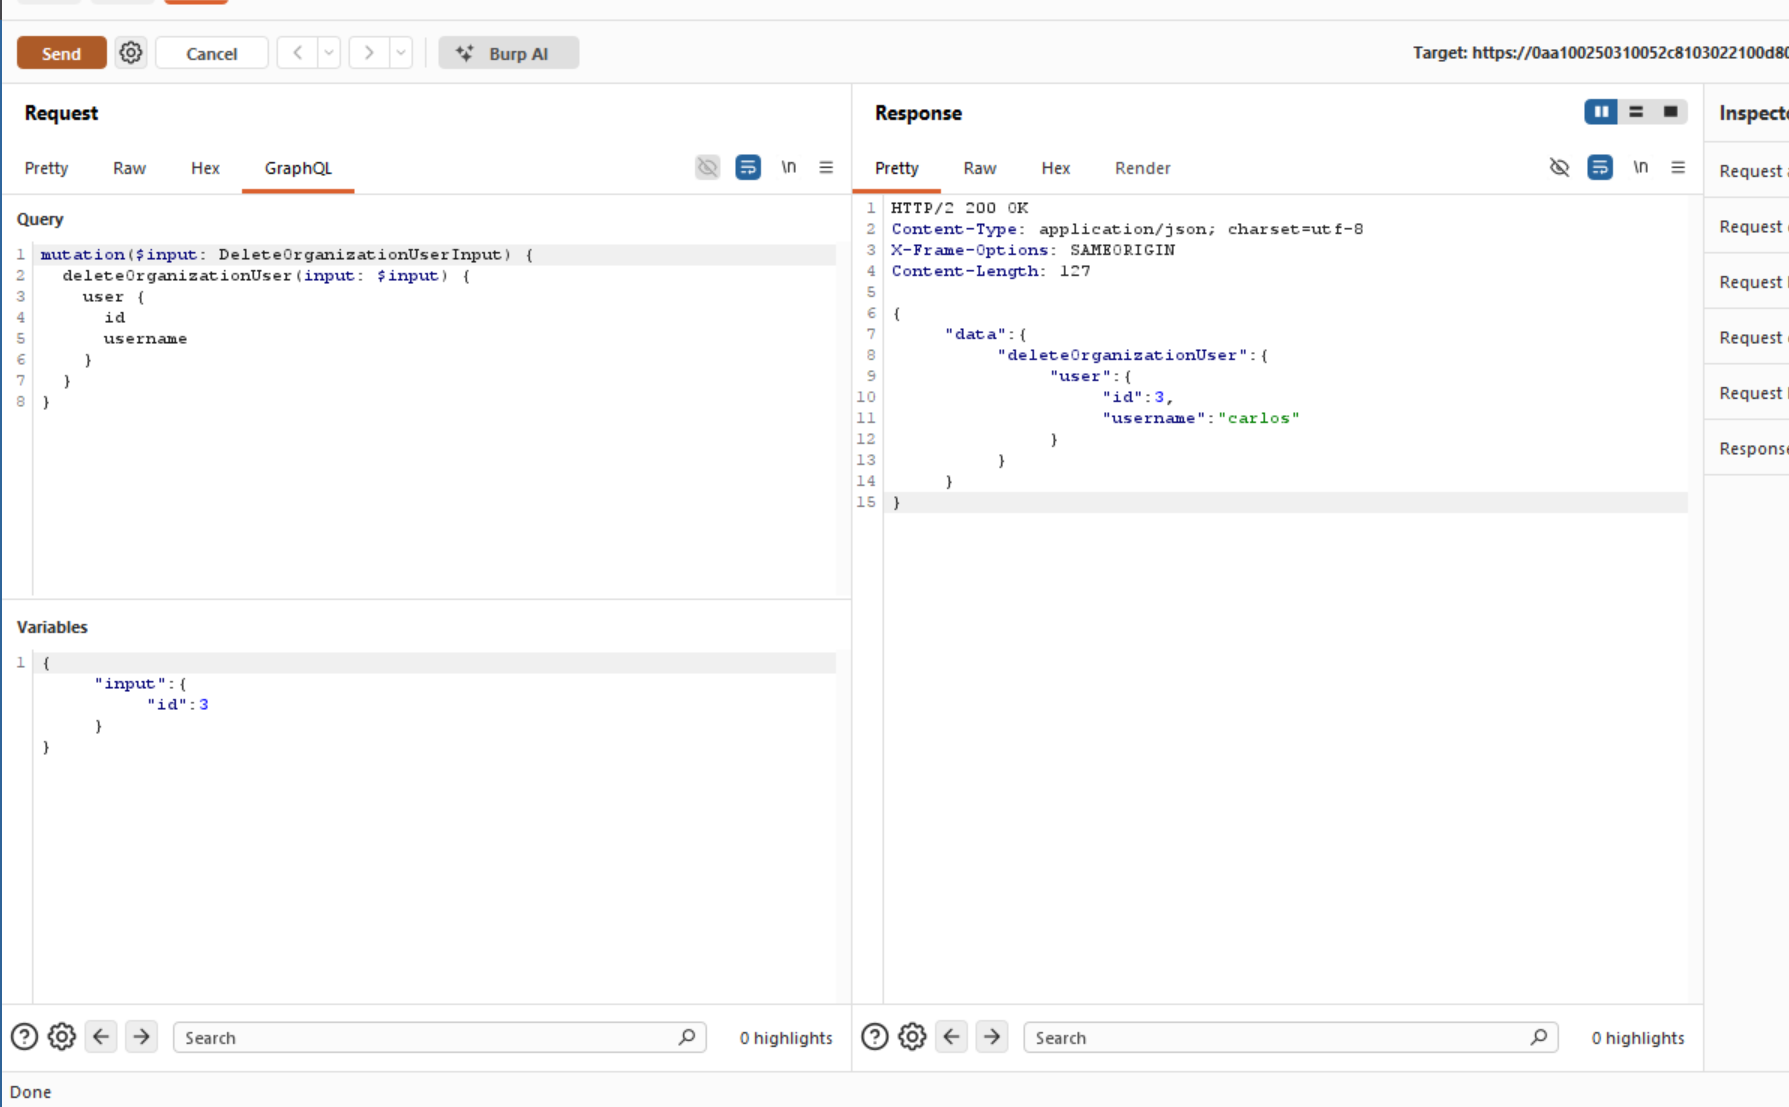Click the Burp AI sparkle button
The height and width of the screenshot is (1107, 1789).
click(509, 53)
